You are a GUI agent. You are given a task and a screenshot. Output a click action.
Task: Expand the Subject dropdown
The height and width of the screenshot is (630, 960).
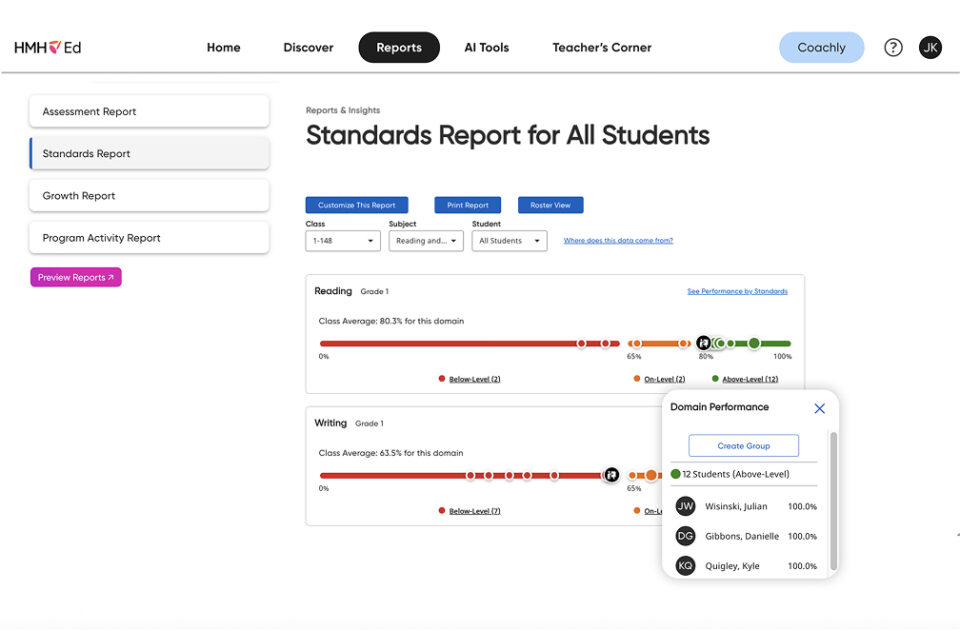426,241
